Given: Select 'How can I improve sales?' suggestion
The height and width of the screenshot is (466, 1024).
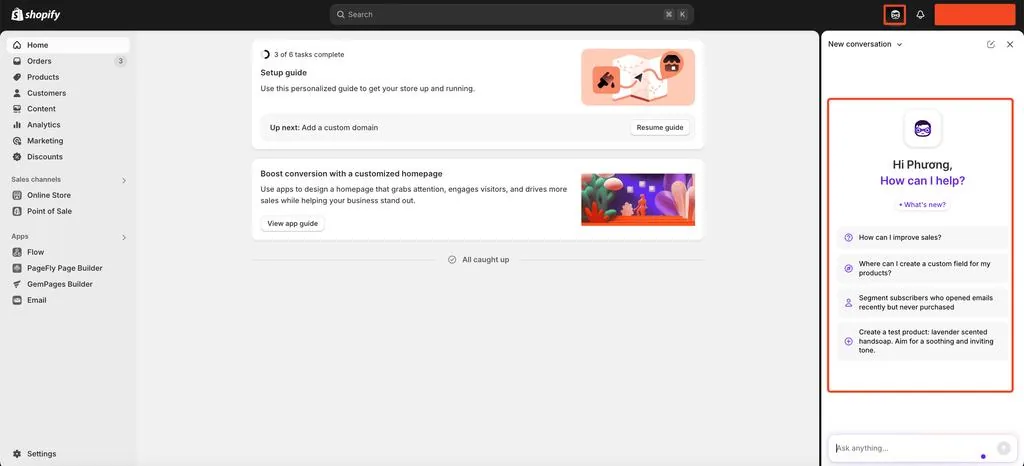Looking at the screenshot, I should (x=922, y=238).
